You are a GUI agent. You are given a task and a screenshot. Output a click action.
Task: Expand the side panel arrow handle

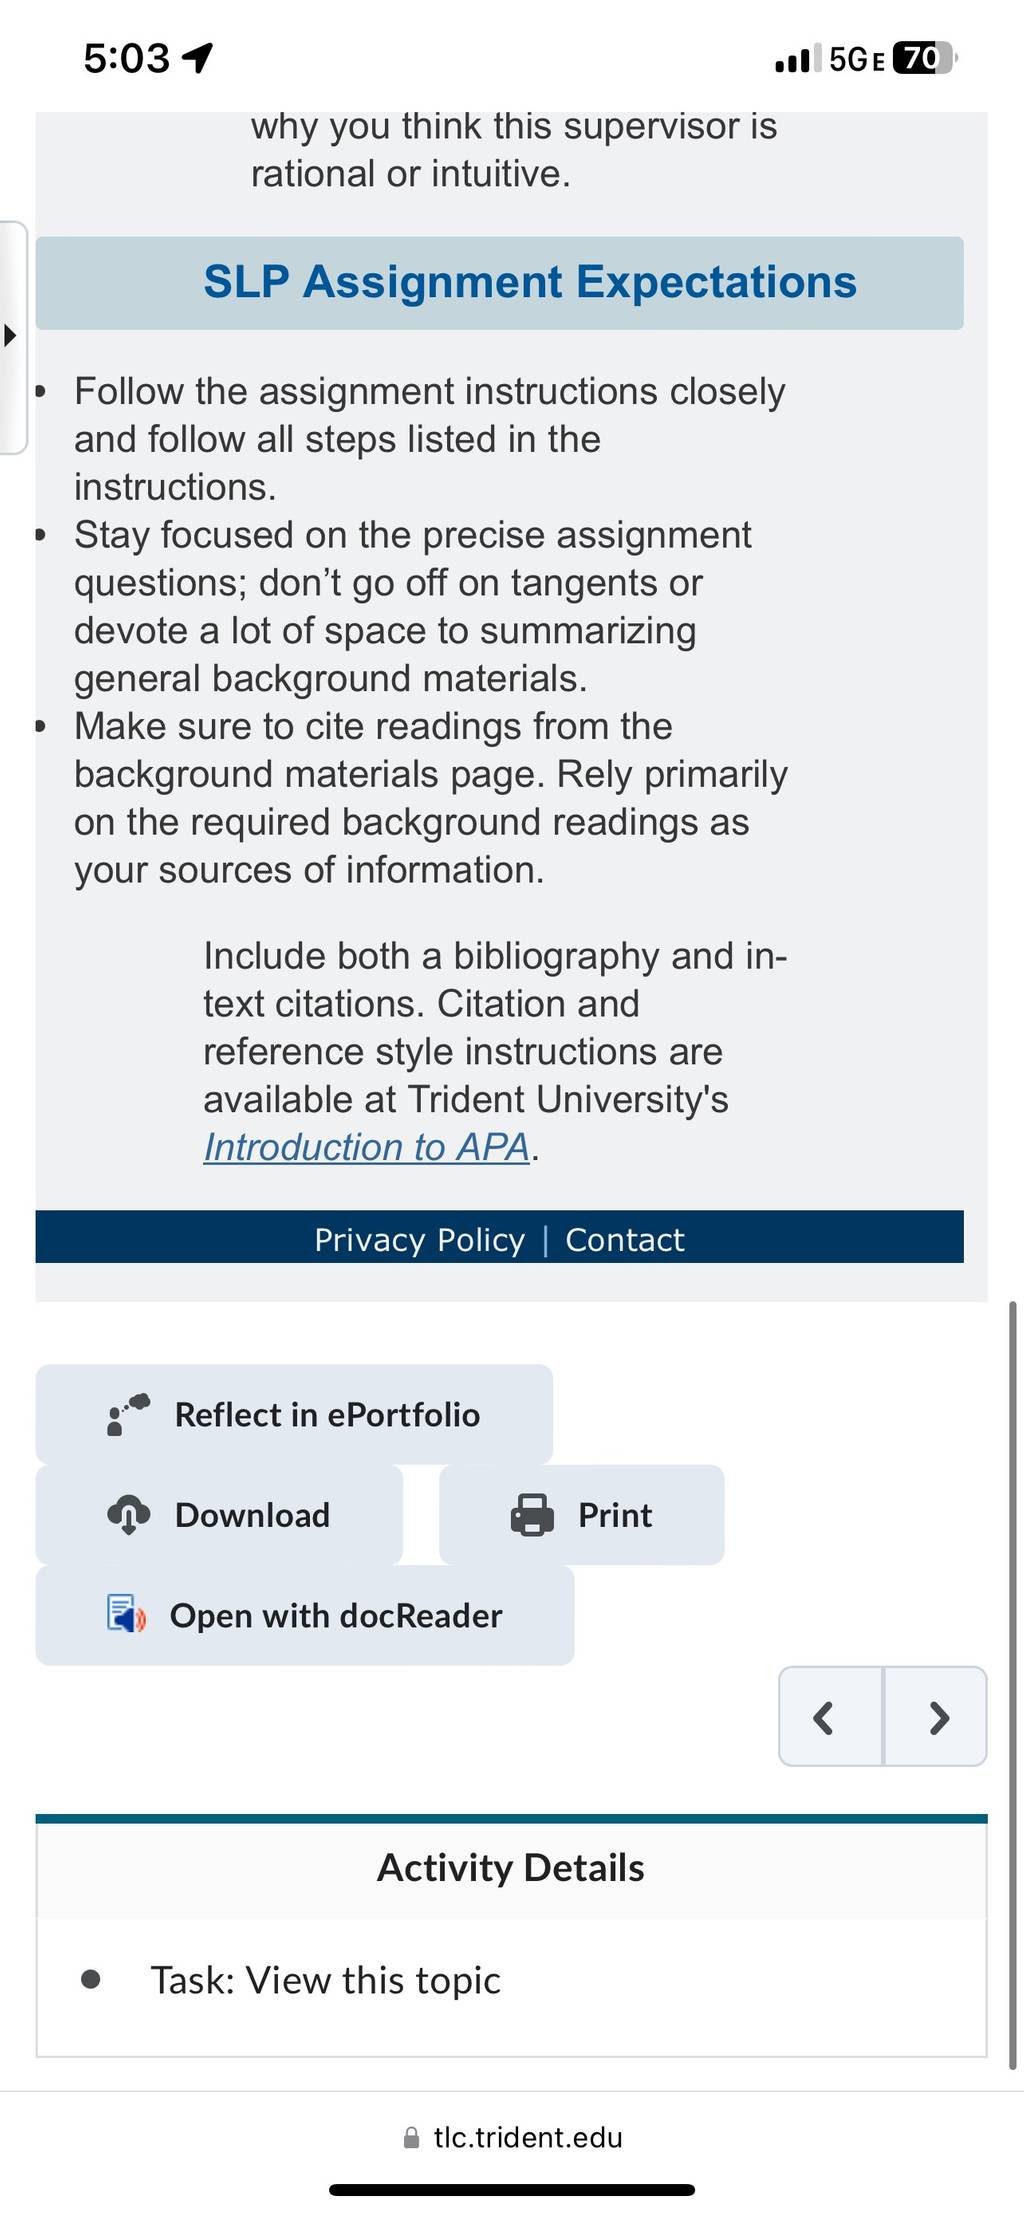point(11,335)
